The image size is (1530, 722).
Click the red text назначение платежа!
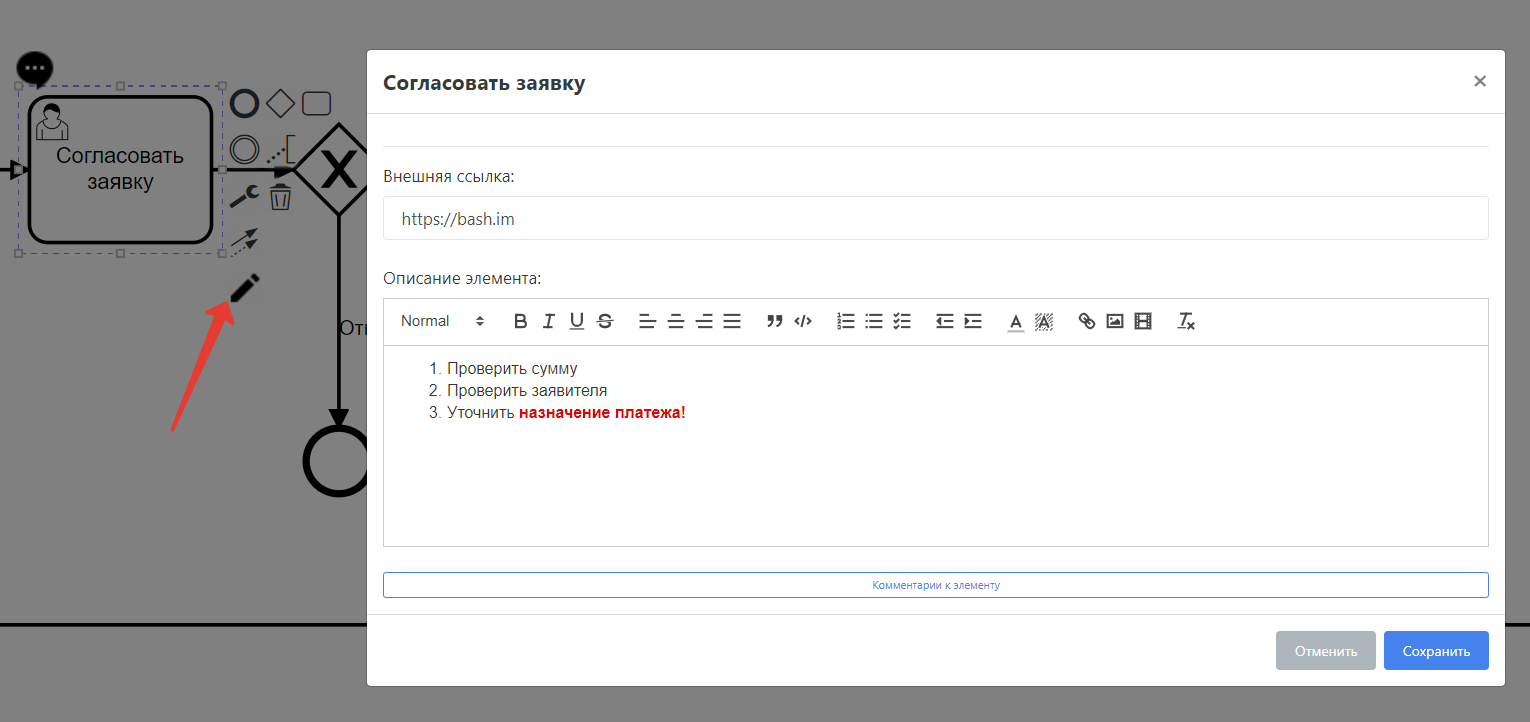point(603,413)
